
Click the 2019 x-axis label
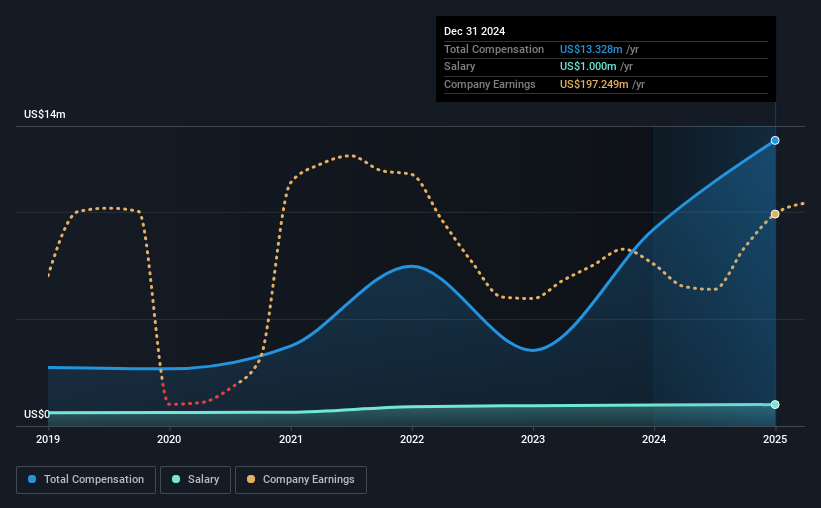48,439
